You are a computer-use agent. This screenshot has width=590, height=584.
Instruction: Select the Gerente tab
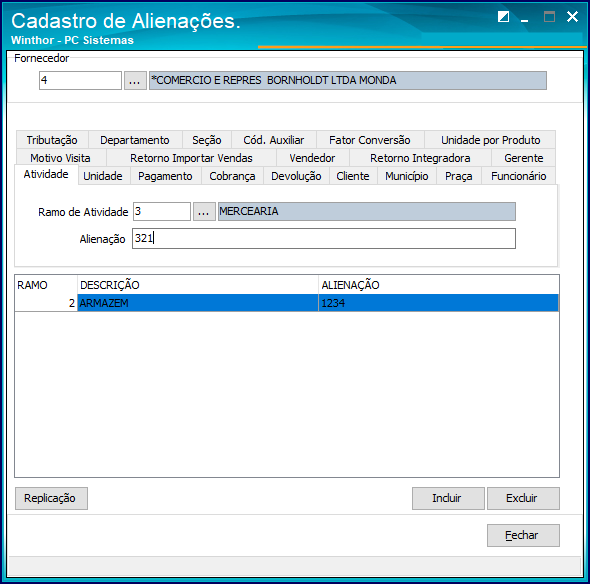[523, 158]
